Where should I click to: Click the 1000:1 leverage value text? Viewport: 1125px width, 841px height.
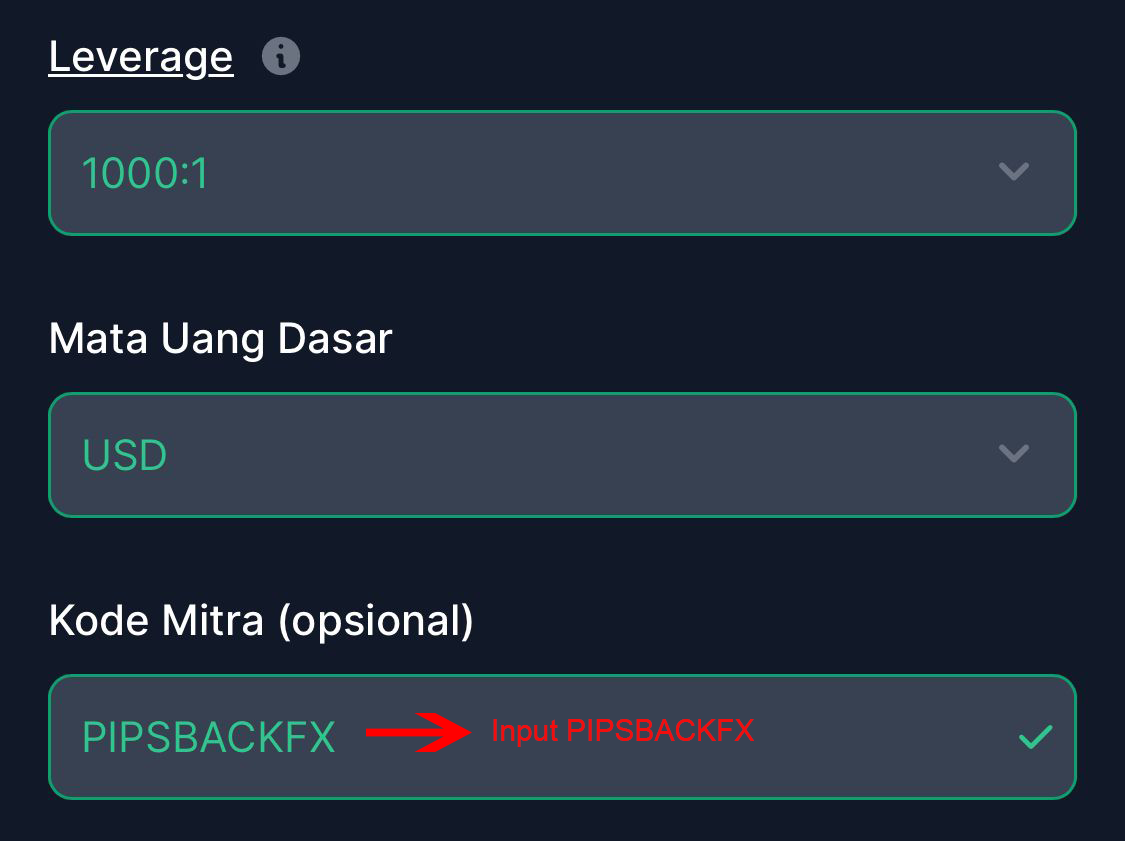(145, 174)
